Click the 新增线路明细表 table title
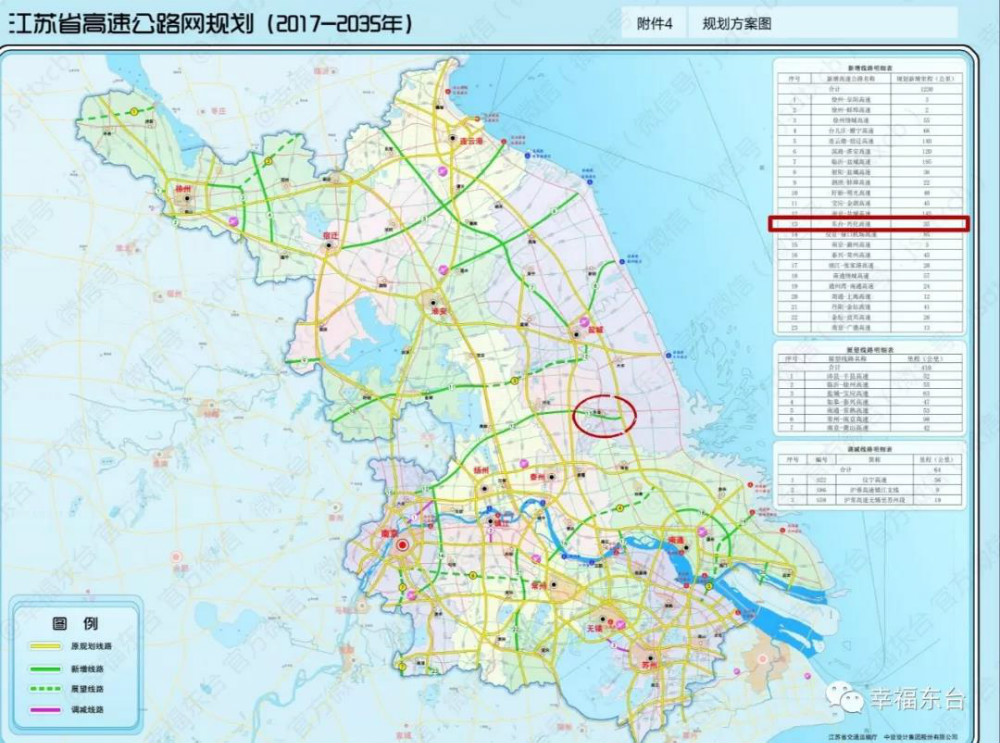The height and width of the screenshot is (743, 1000). coord(870,68)
